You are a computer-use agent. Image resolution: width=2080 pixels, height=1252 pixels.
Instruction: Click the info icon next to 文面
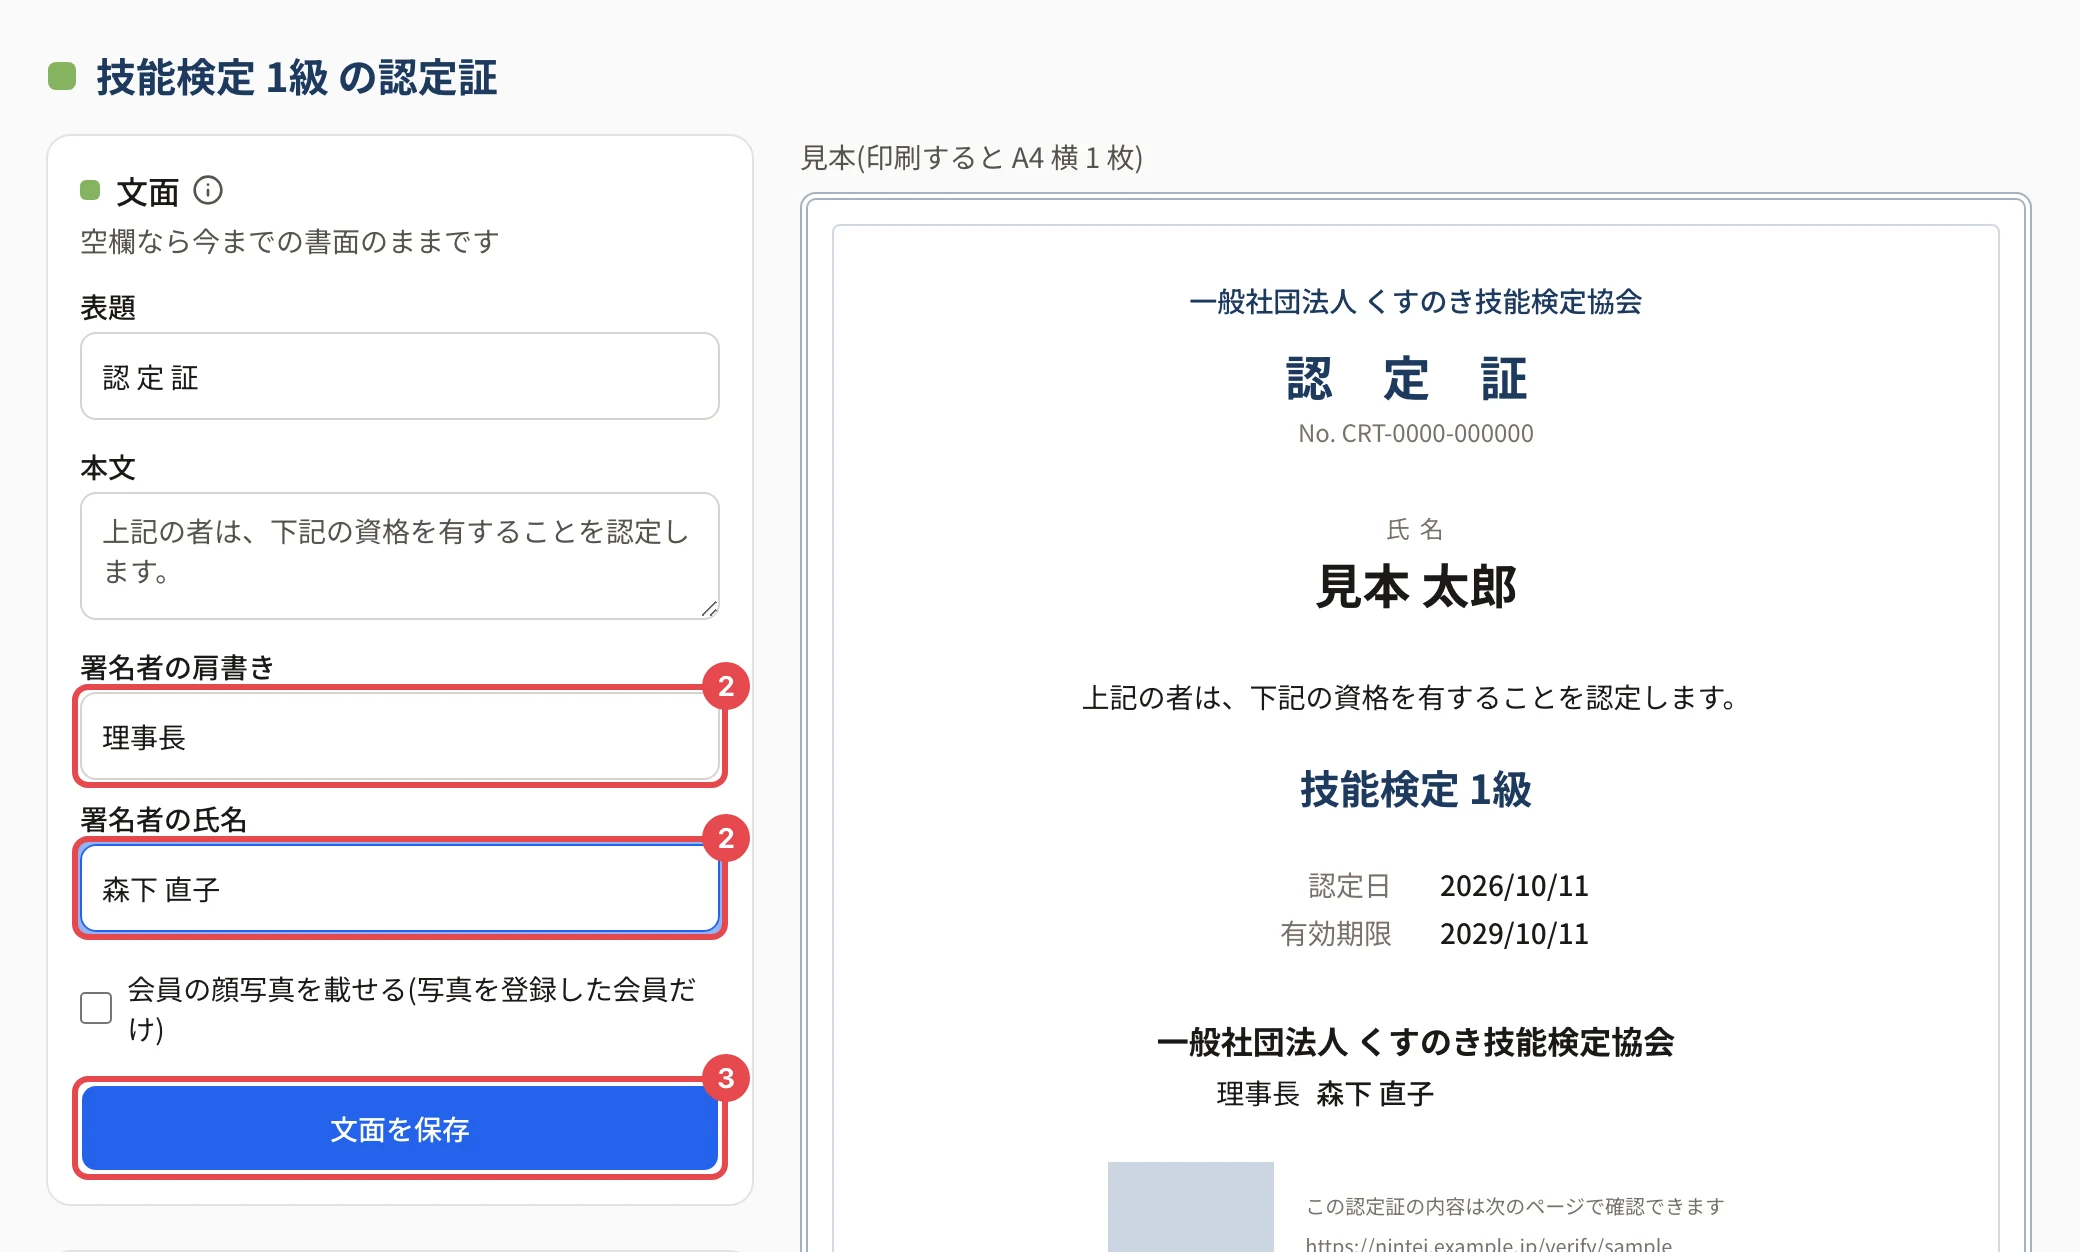(x=208, y=190)
